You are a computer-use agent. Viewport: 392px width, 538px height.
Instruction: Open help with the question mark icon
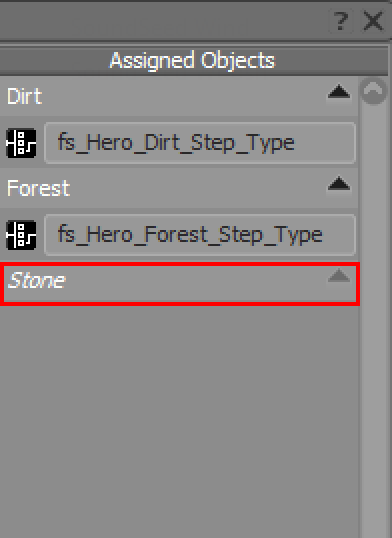[x=341, y=21]
